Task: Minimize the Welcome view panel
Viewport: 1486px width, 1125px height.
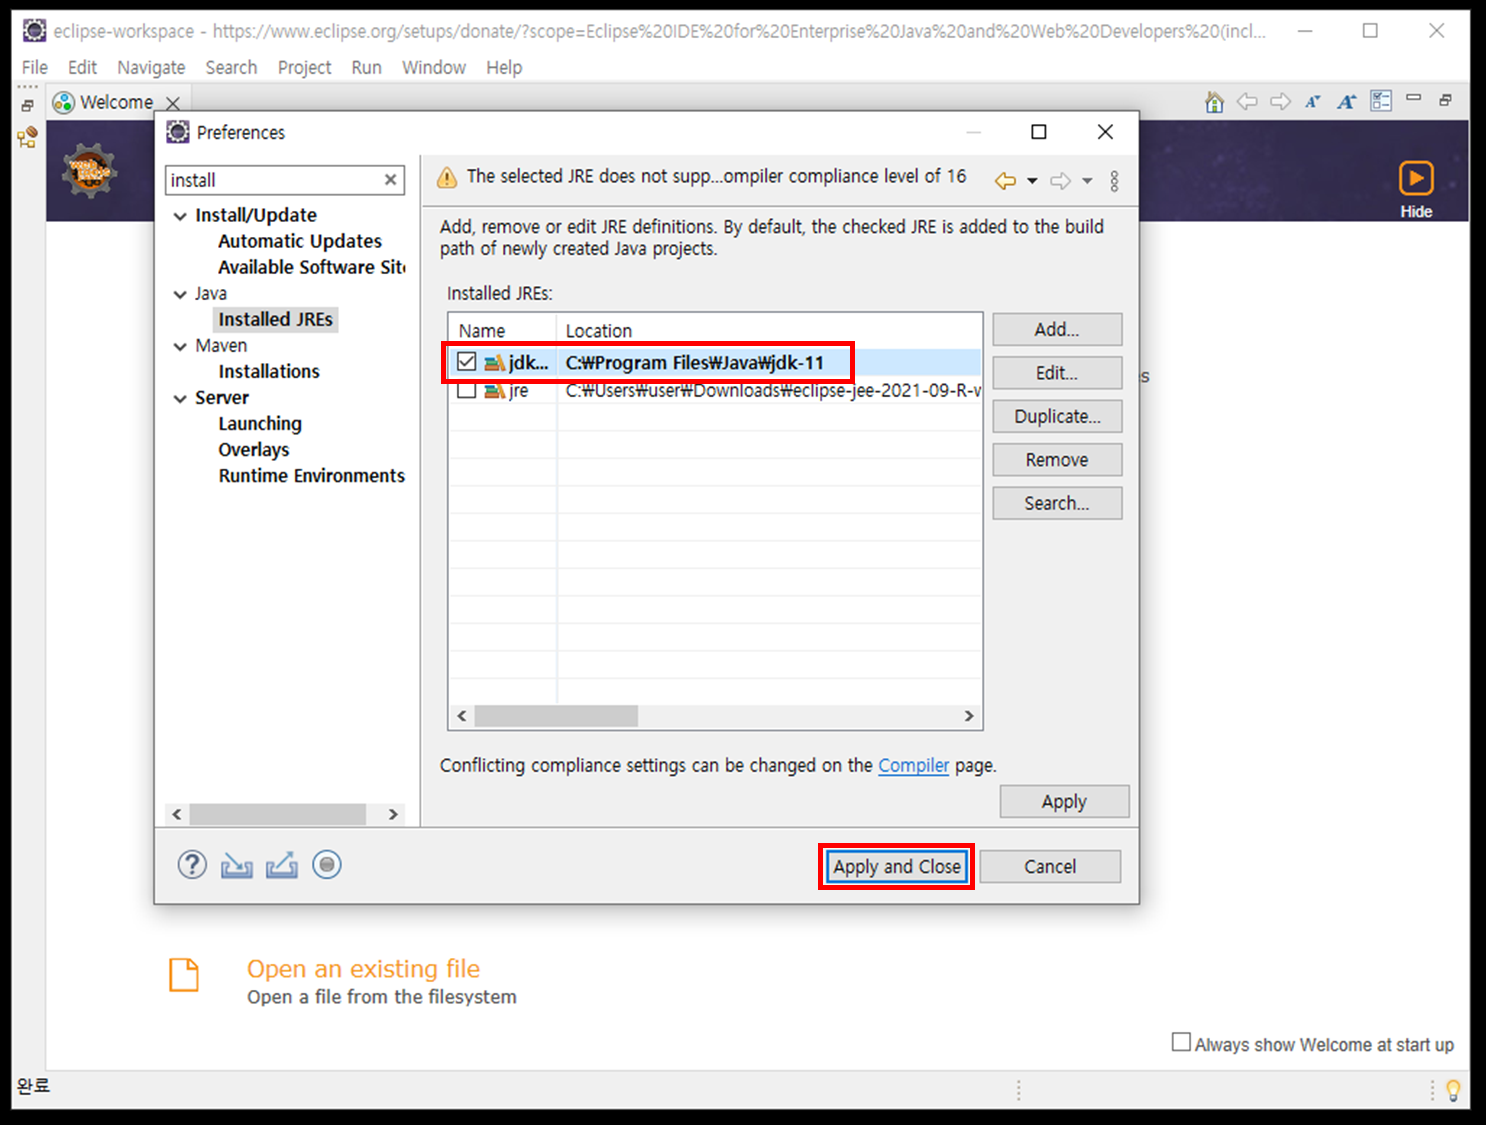Action: click(x=1413, y=98)
